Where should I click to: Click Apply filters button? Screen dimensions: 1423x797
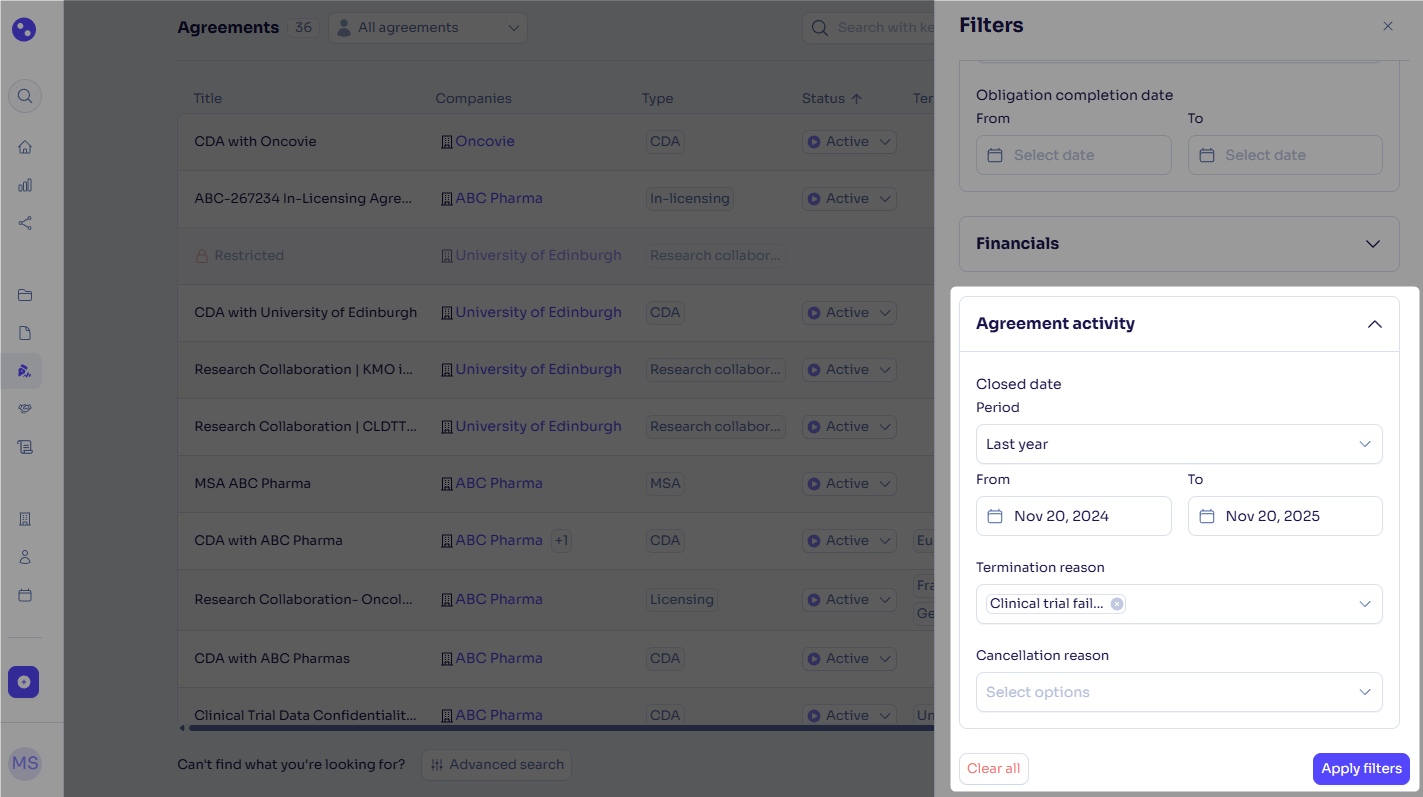[1360, 768]
